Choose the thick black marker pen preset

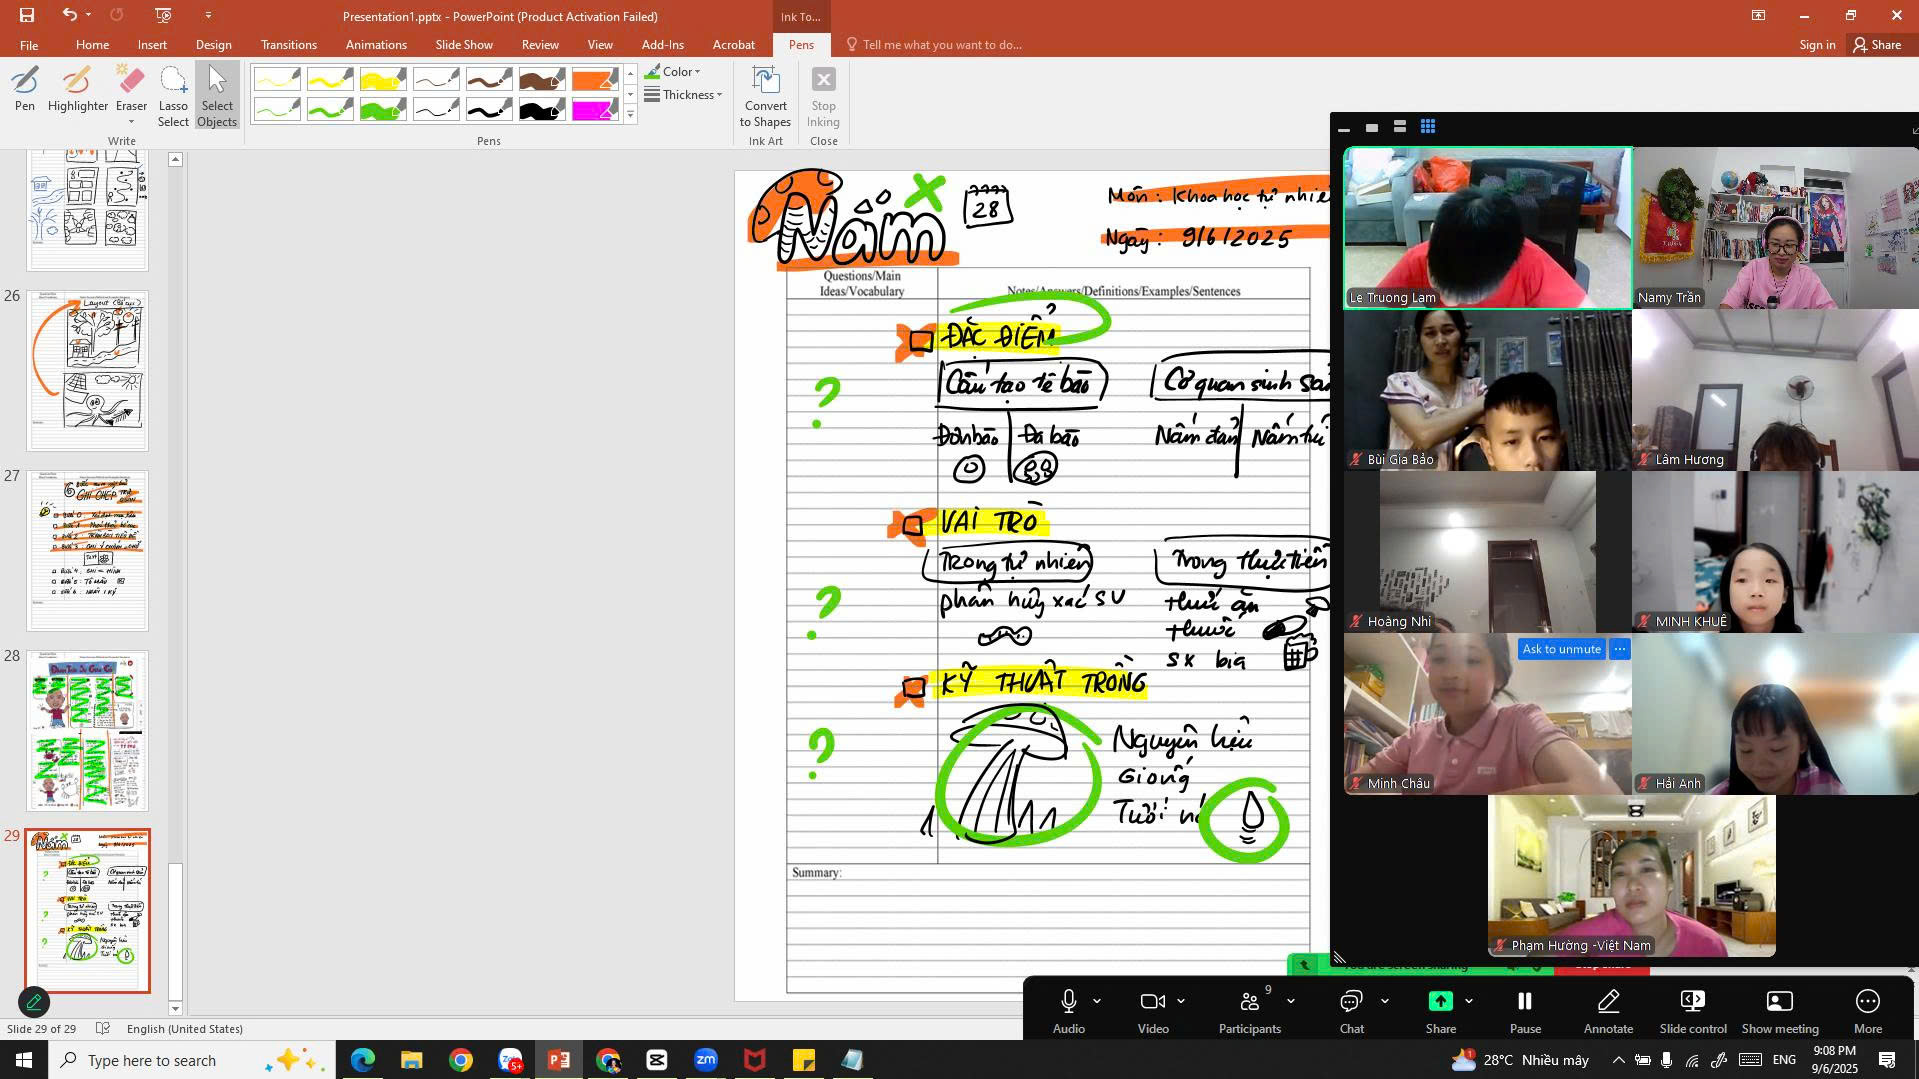[x=541, y=108]
